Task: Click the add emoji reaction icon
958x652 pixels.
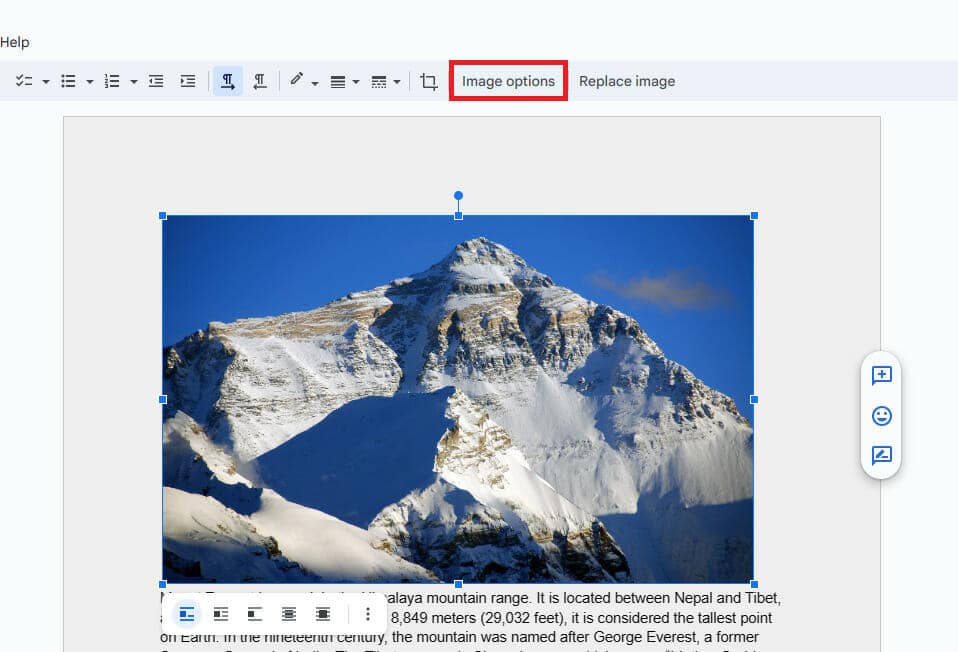Action: click(881, 416)
